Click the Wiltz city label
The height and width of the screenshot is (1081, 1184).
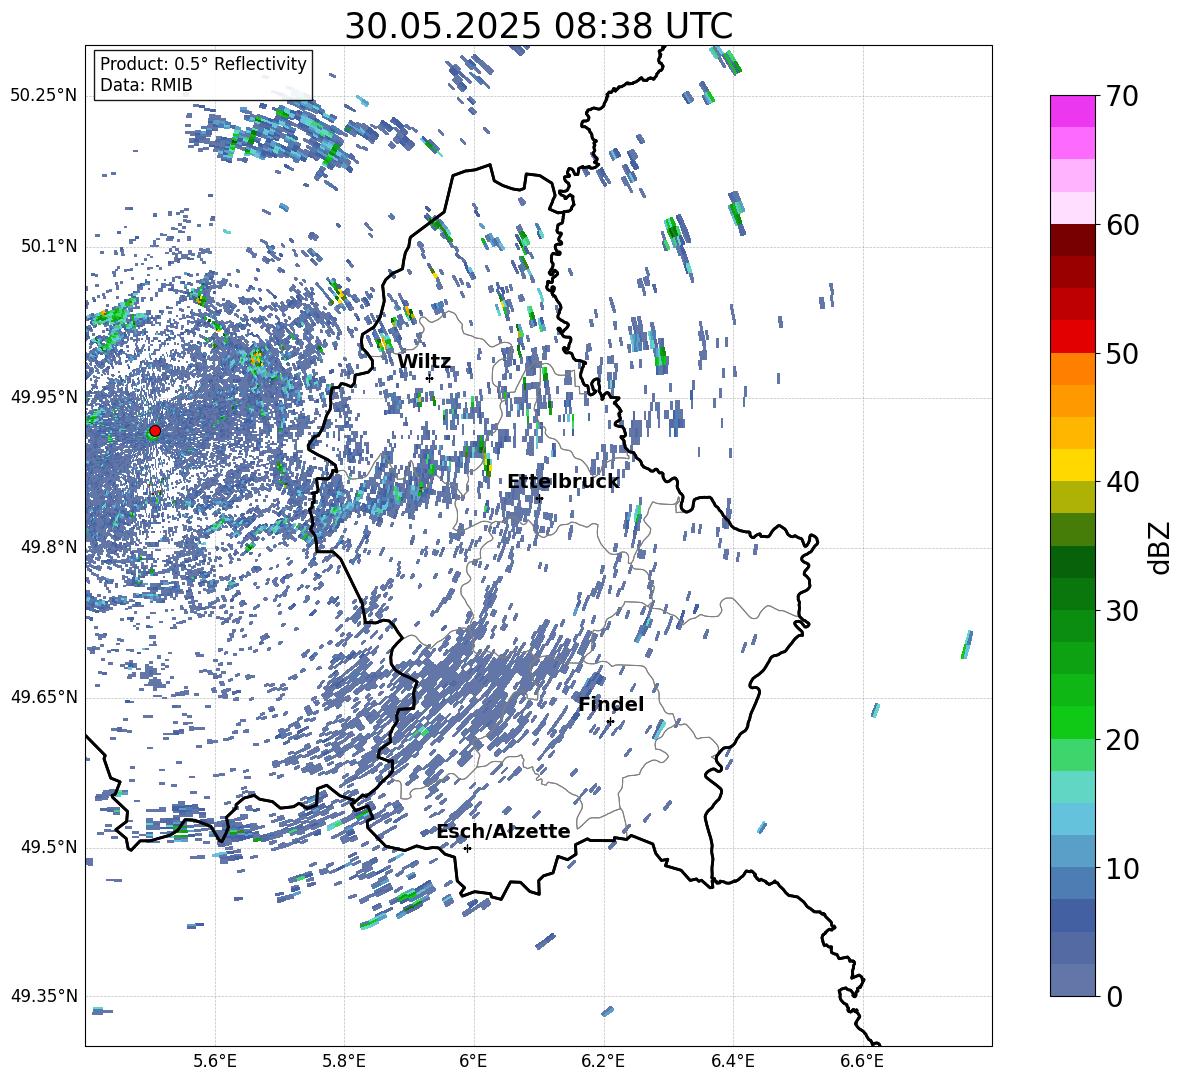click(424, 362)
